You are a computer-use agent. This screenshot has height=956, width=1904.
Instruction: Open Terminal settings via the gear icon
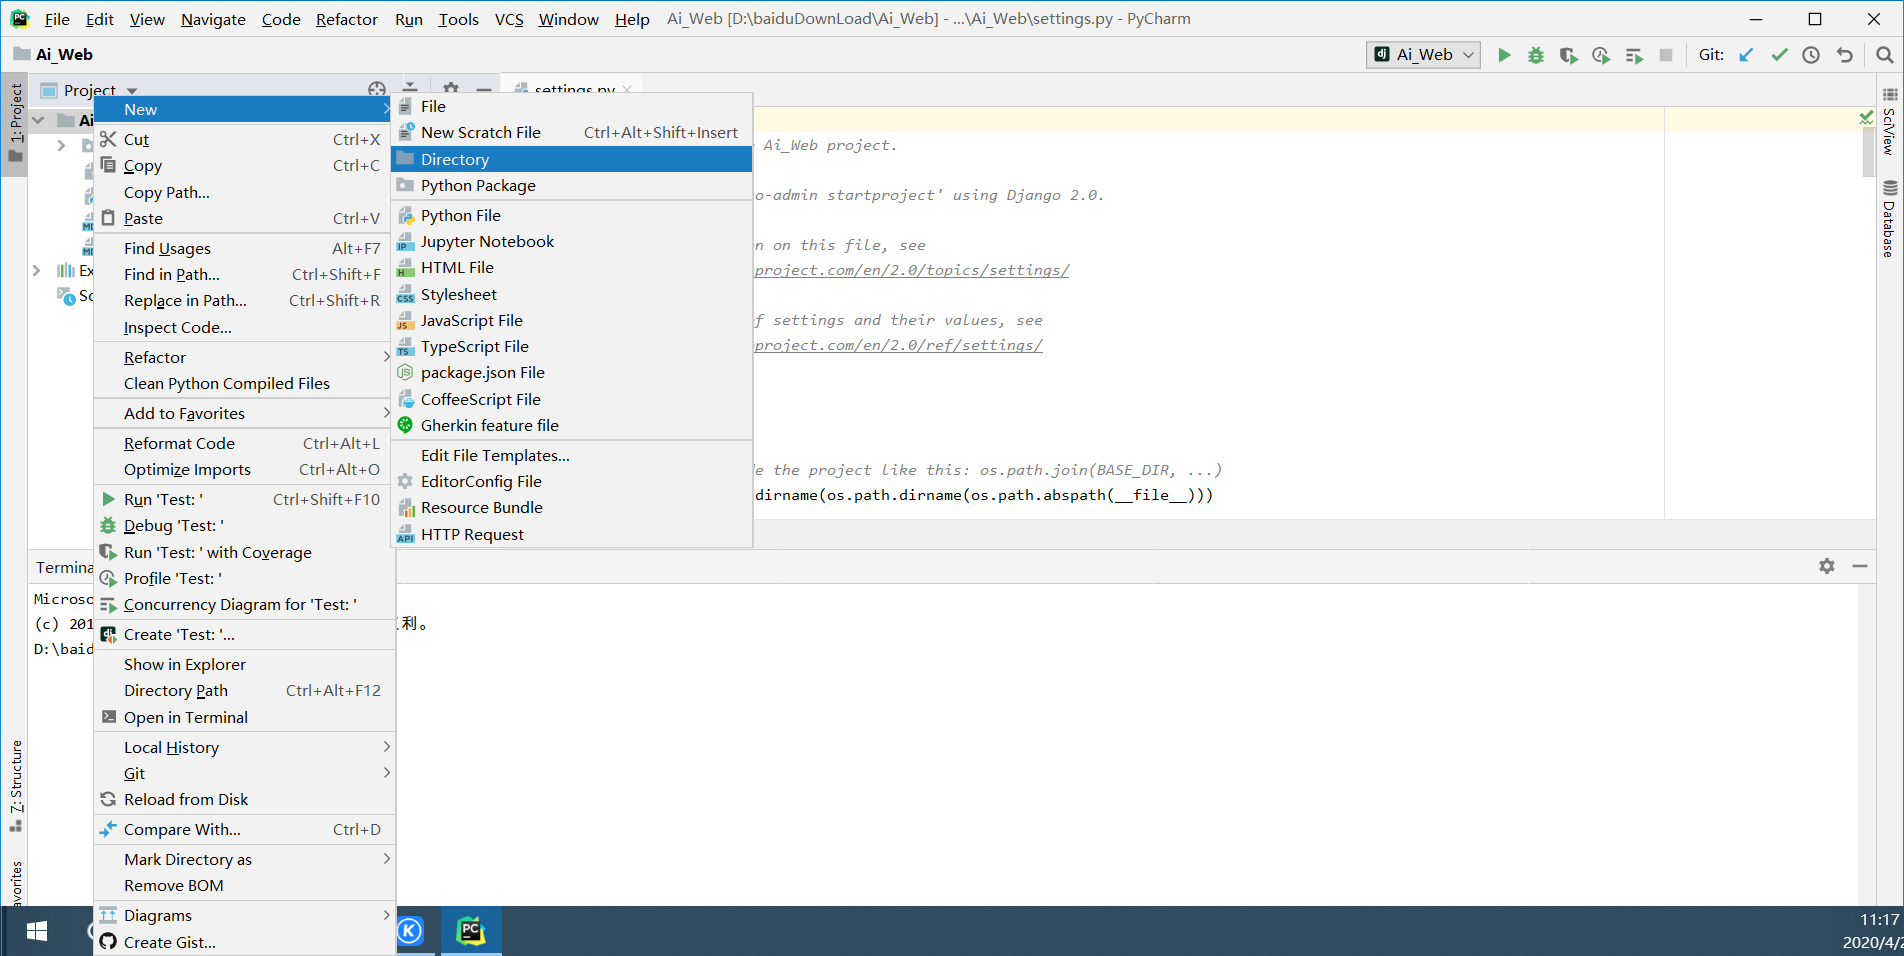coord(1827,566)
